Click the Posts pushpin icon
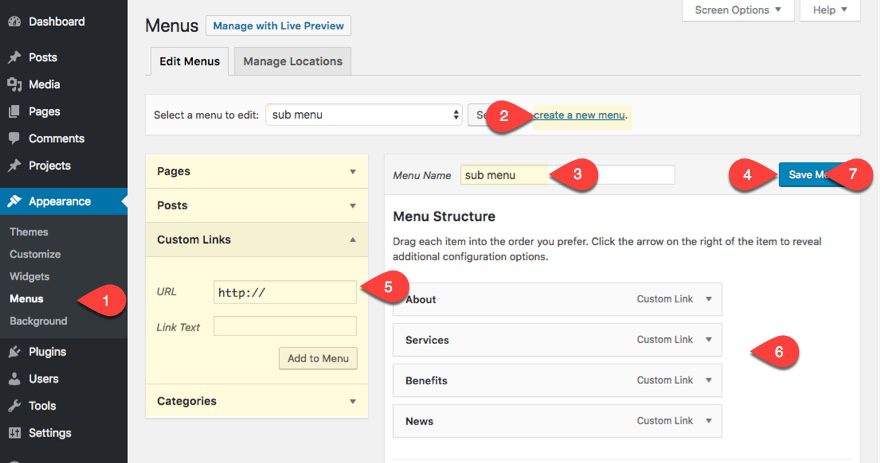880x463 pixels. [x=14, y=58]
